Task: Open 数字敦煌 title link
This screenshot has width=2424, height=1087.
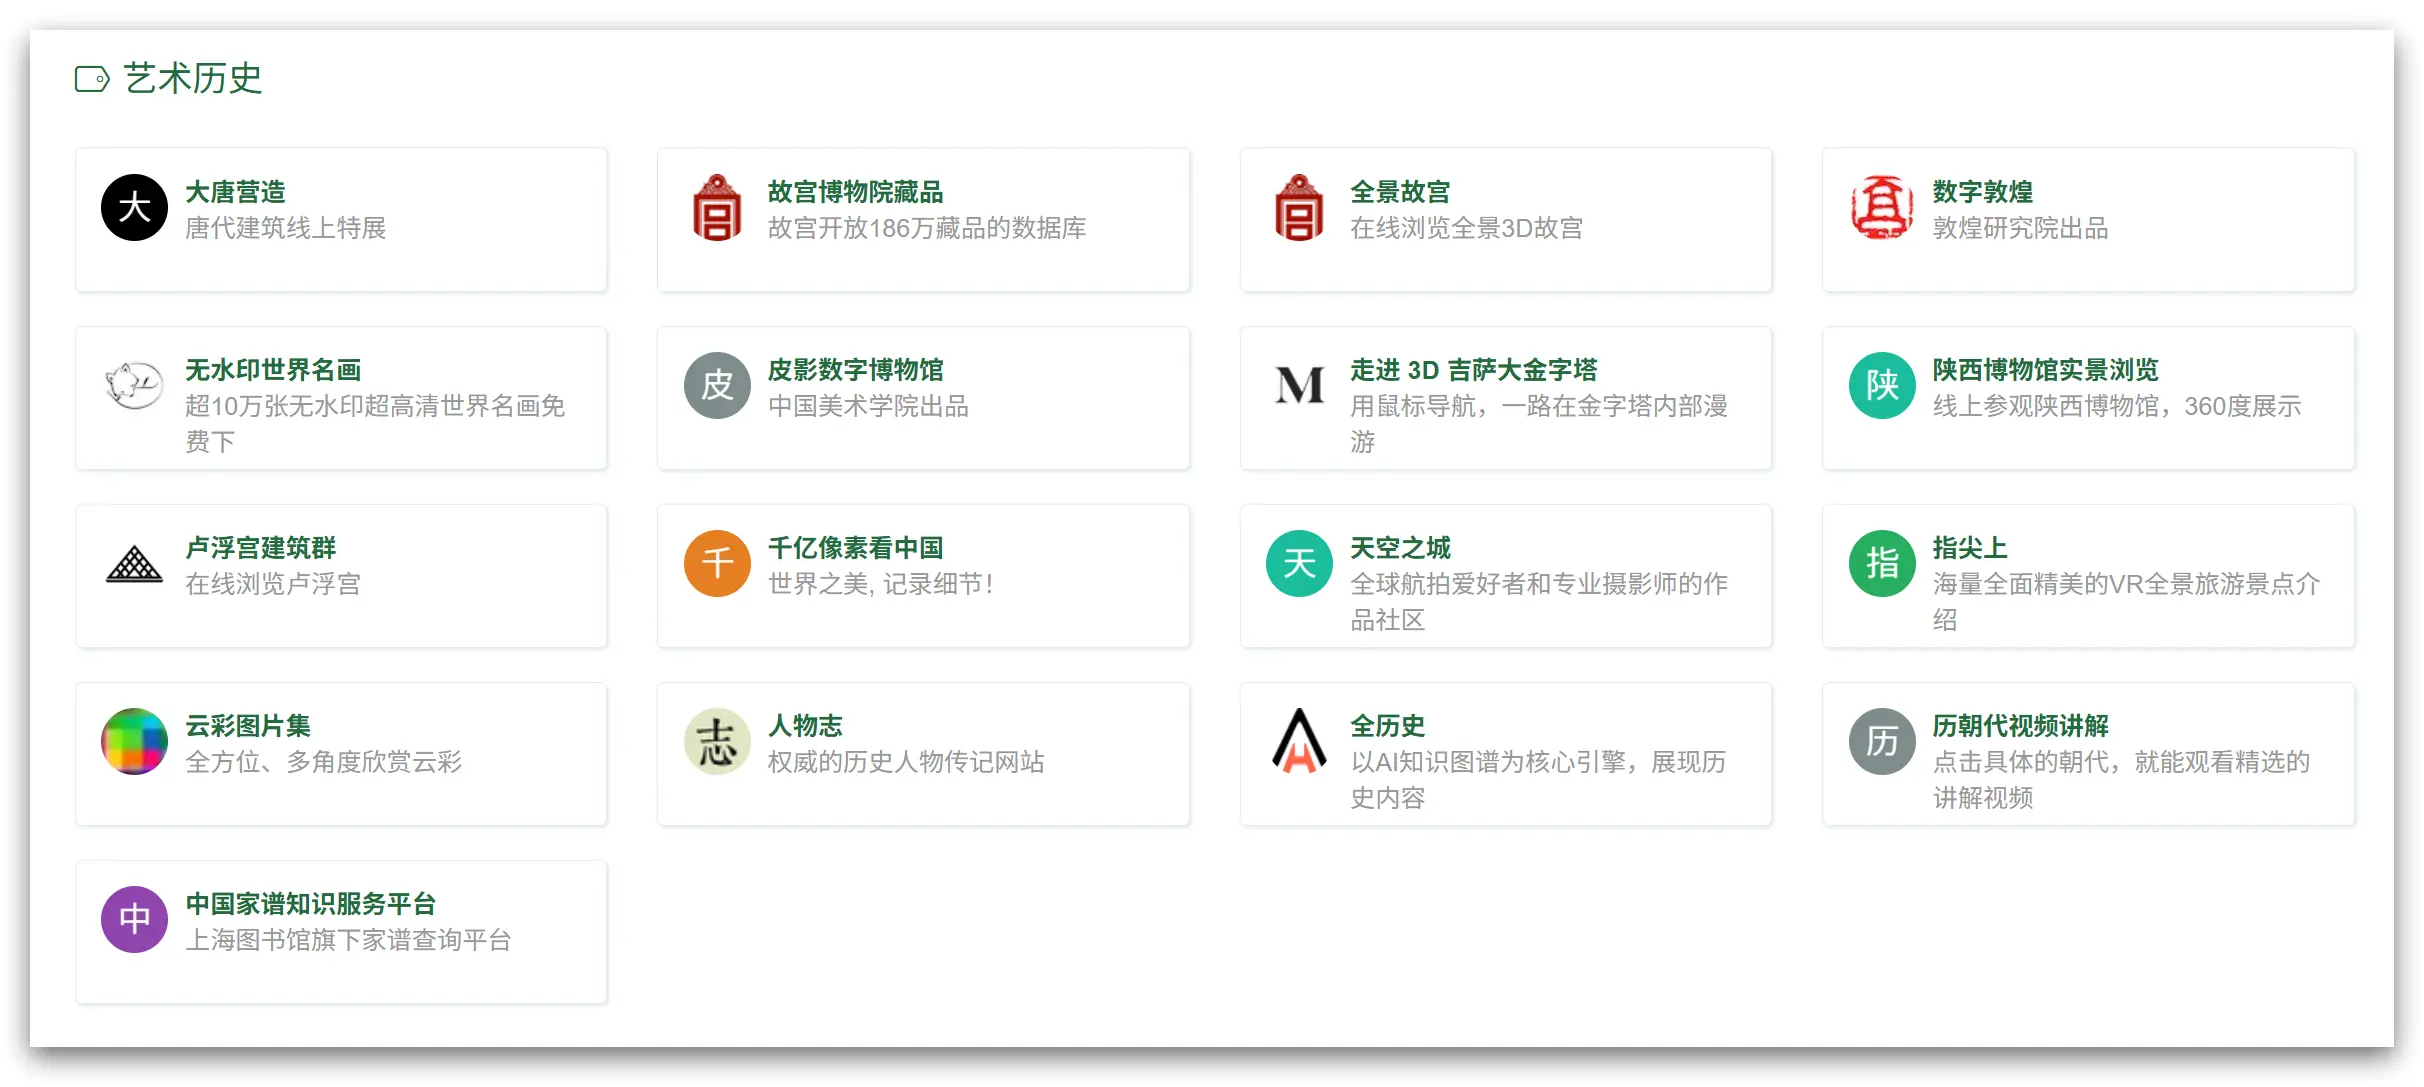Action: [1983, 192]
